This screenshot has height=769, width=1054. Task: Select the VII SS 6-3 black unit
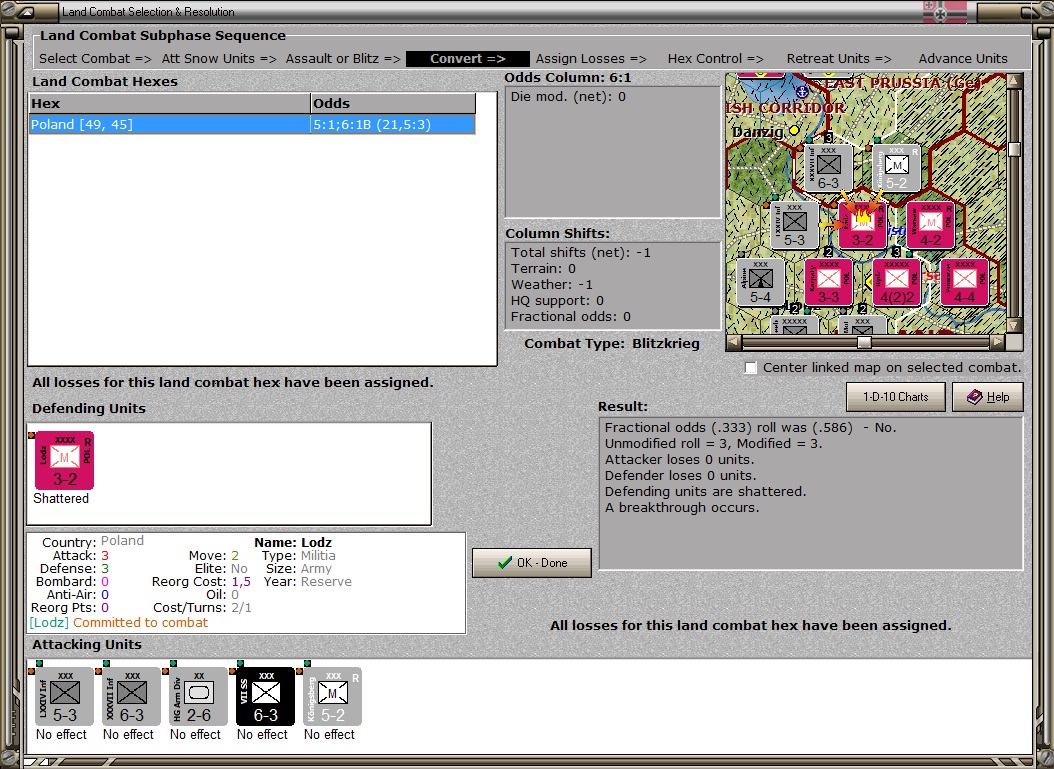[x=266, y=696]
